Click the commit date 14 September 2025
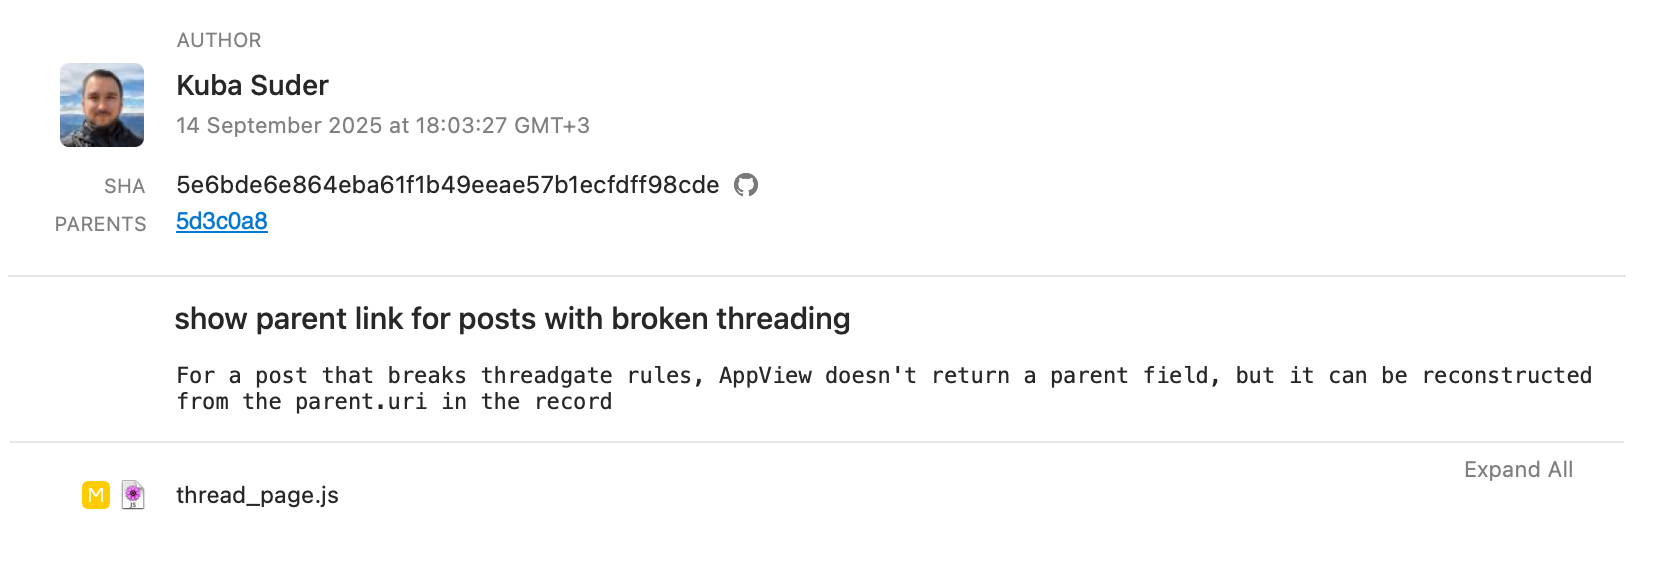Screen dimensions: 1666x576 (279, 126)
